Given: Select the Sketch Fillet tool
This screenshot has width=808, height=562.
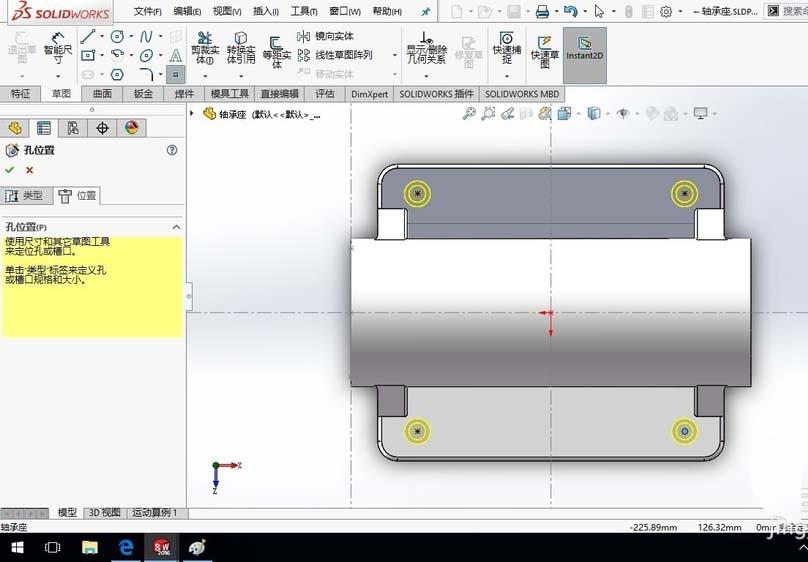Looking at the screenshot, I should tap(146, 75).
